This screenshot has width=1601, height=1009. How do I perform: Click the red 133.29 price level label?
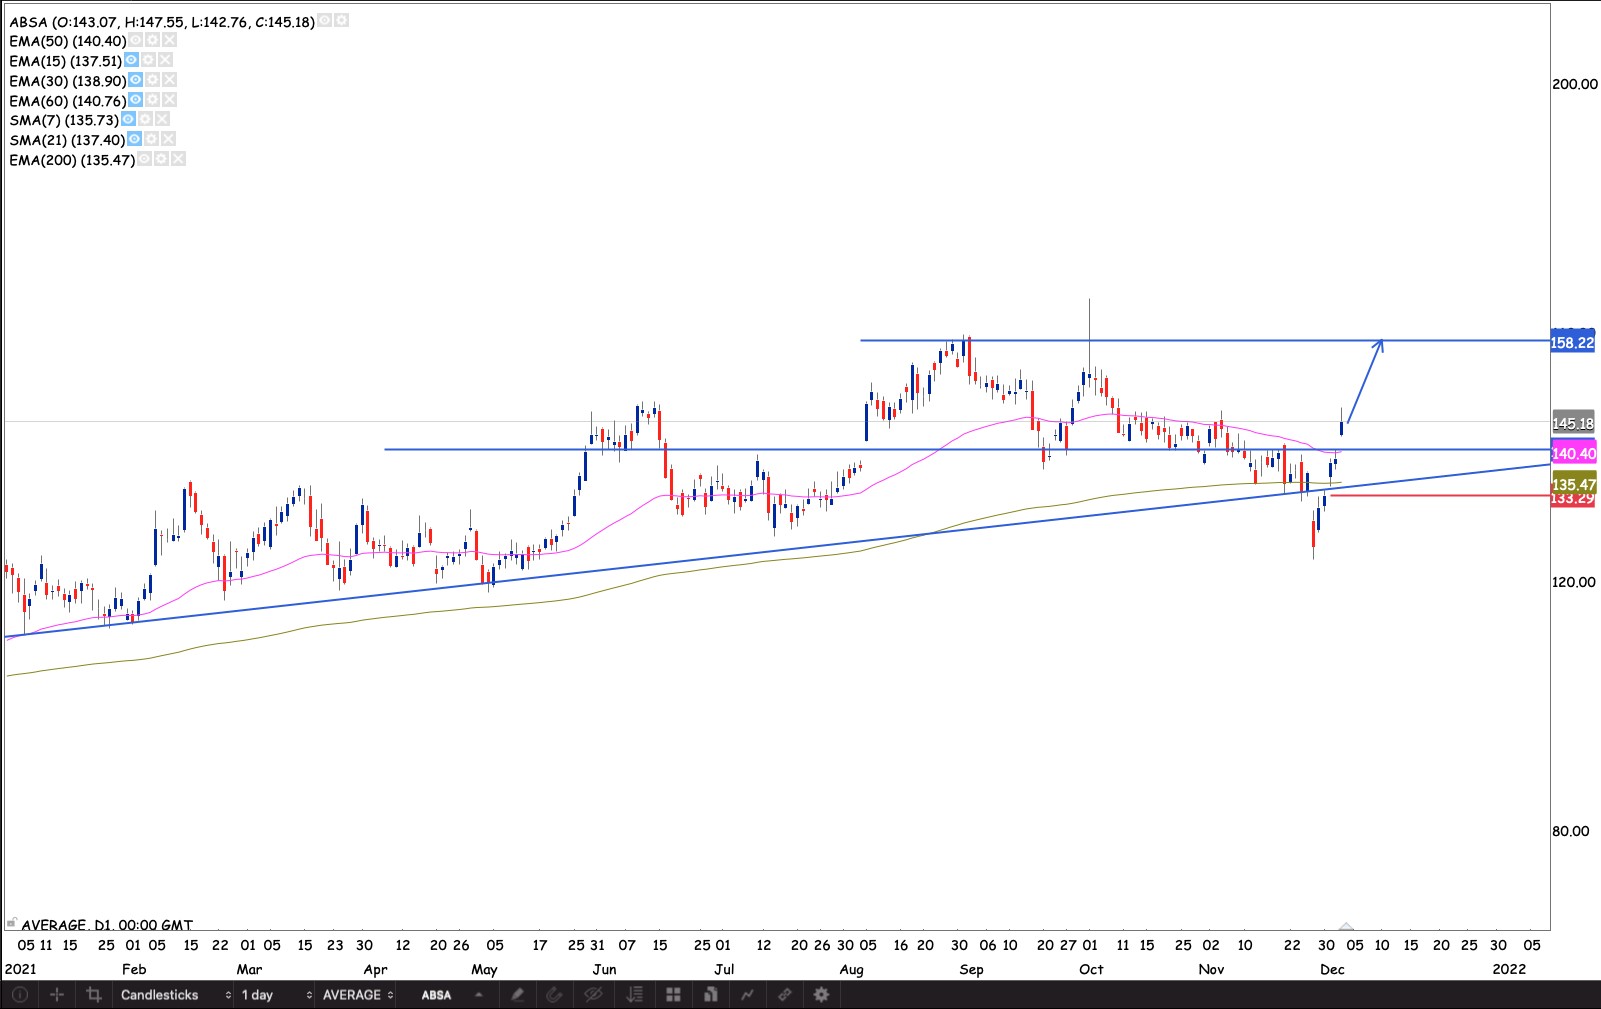pos(1572,499)
